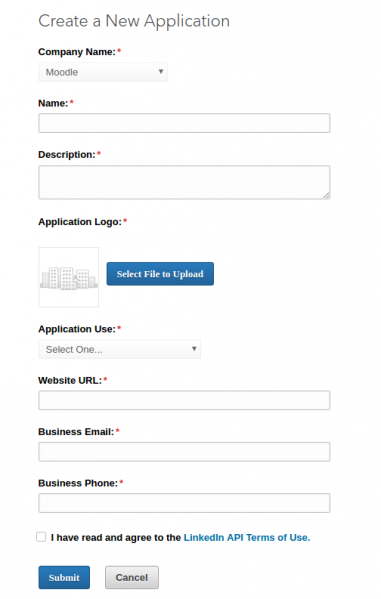Screen dimensions: 381x599
Task: Open the Company Name dropdown showing Moodle
Action: [x=103, y=72]
